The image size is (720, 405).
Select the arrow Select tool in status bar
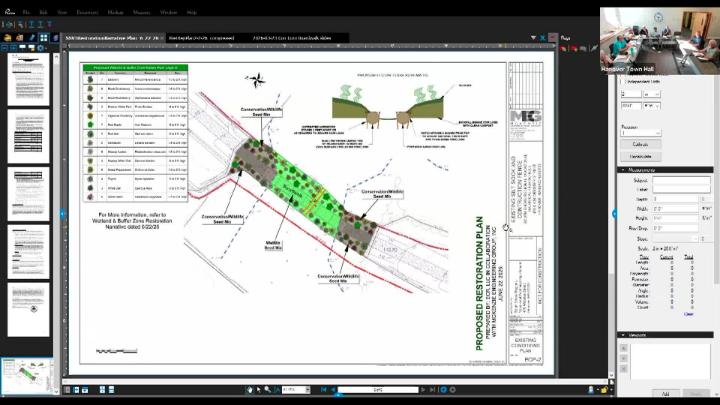pos(259,390)
